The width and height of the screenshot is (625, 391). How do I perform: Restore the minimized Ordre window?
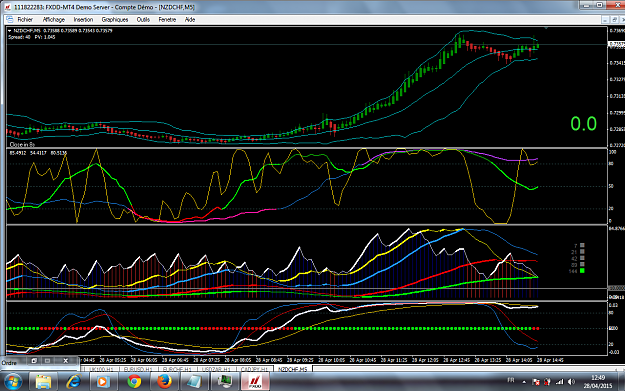(x=34, y=361)
